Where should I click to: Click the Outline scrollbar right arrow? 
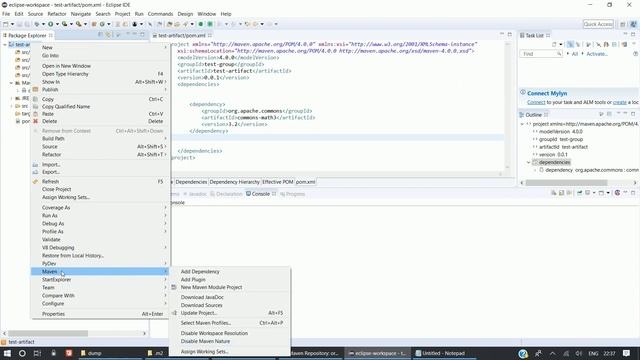pyautogui.click(x=635, y=183)
